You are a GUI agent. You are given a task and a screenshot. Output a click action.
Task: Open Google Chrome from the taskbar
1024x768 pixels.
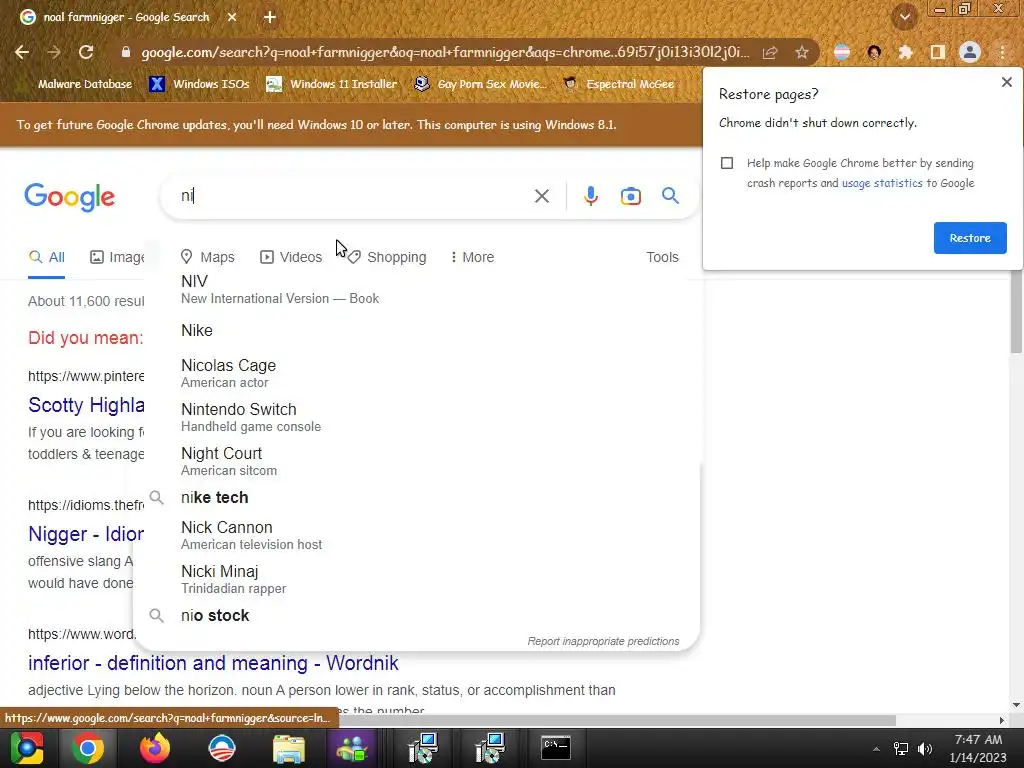tap(88, 748)
